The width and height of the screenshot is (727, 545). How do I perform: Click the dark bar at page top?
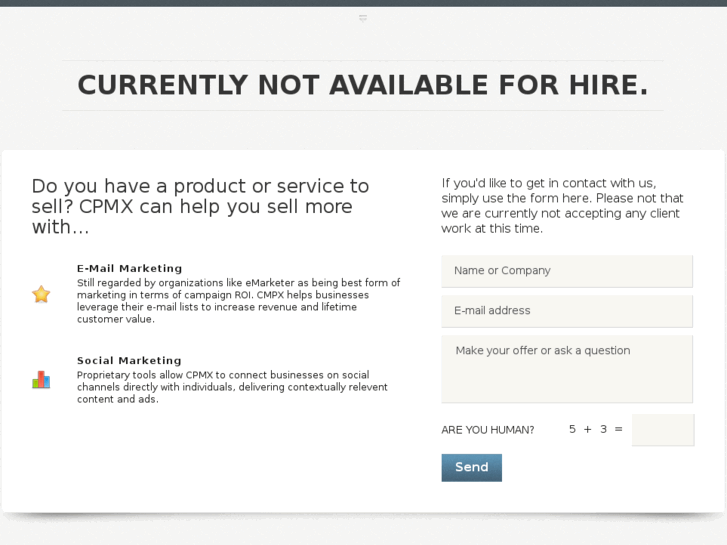click(363, 3)
